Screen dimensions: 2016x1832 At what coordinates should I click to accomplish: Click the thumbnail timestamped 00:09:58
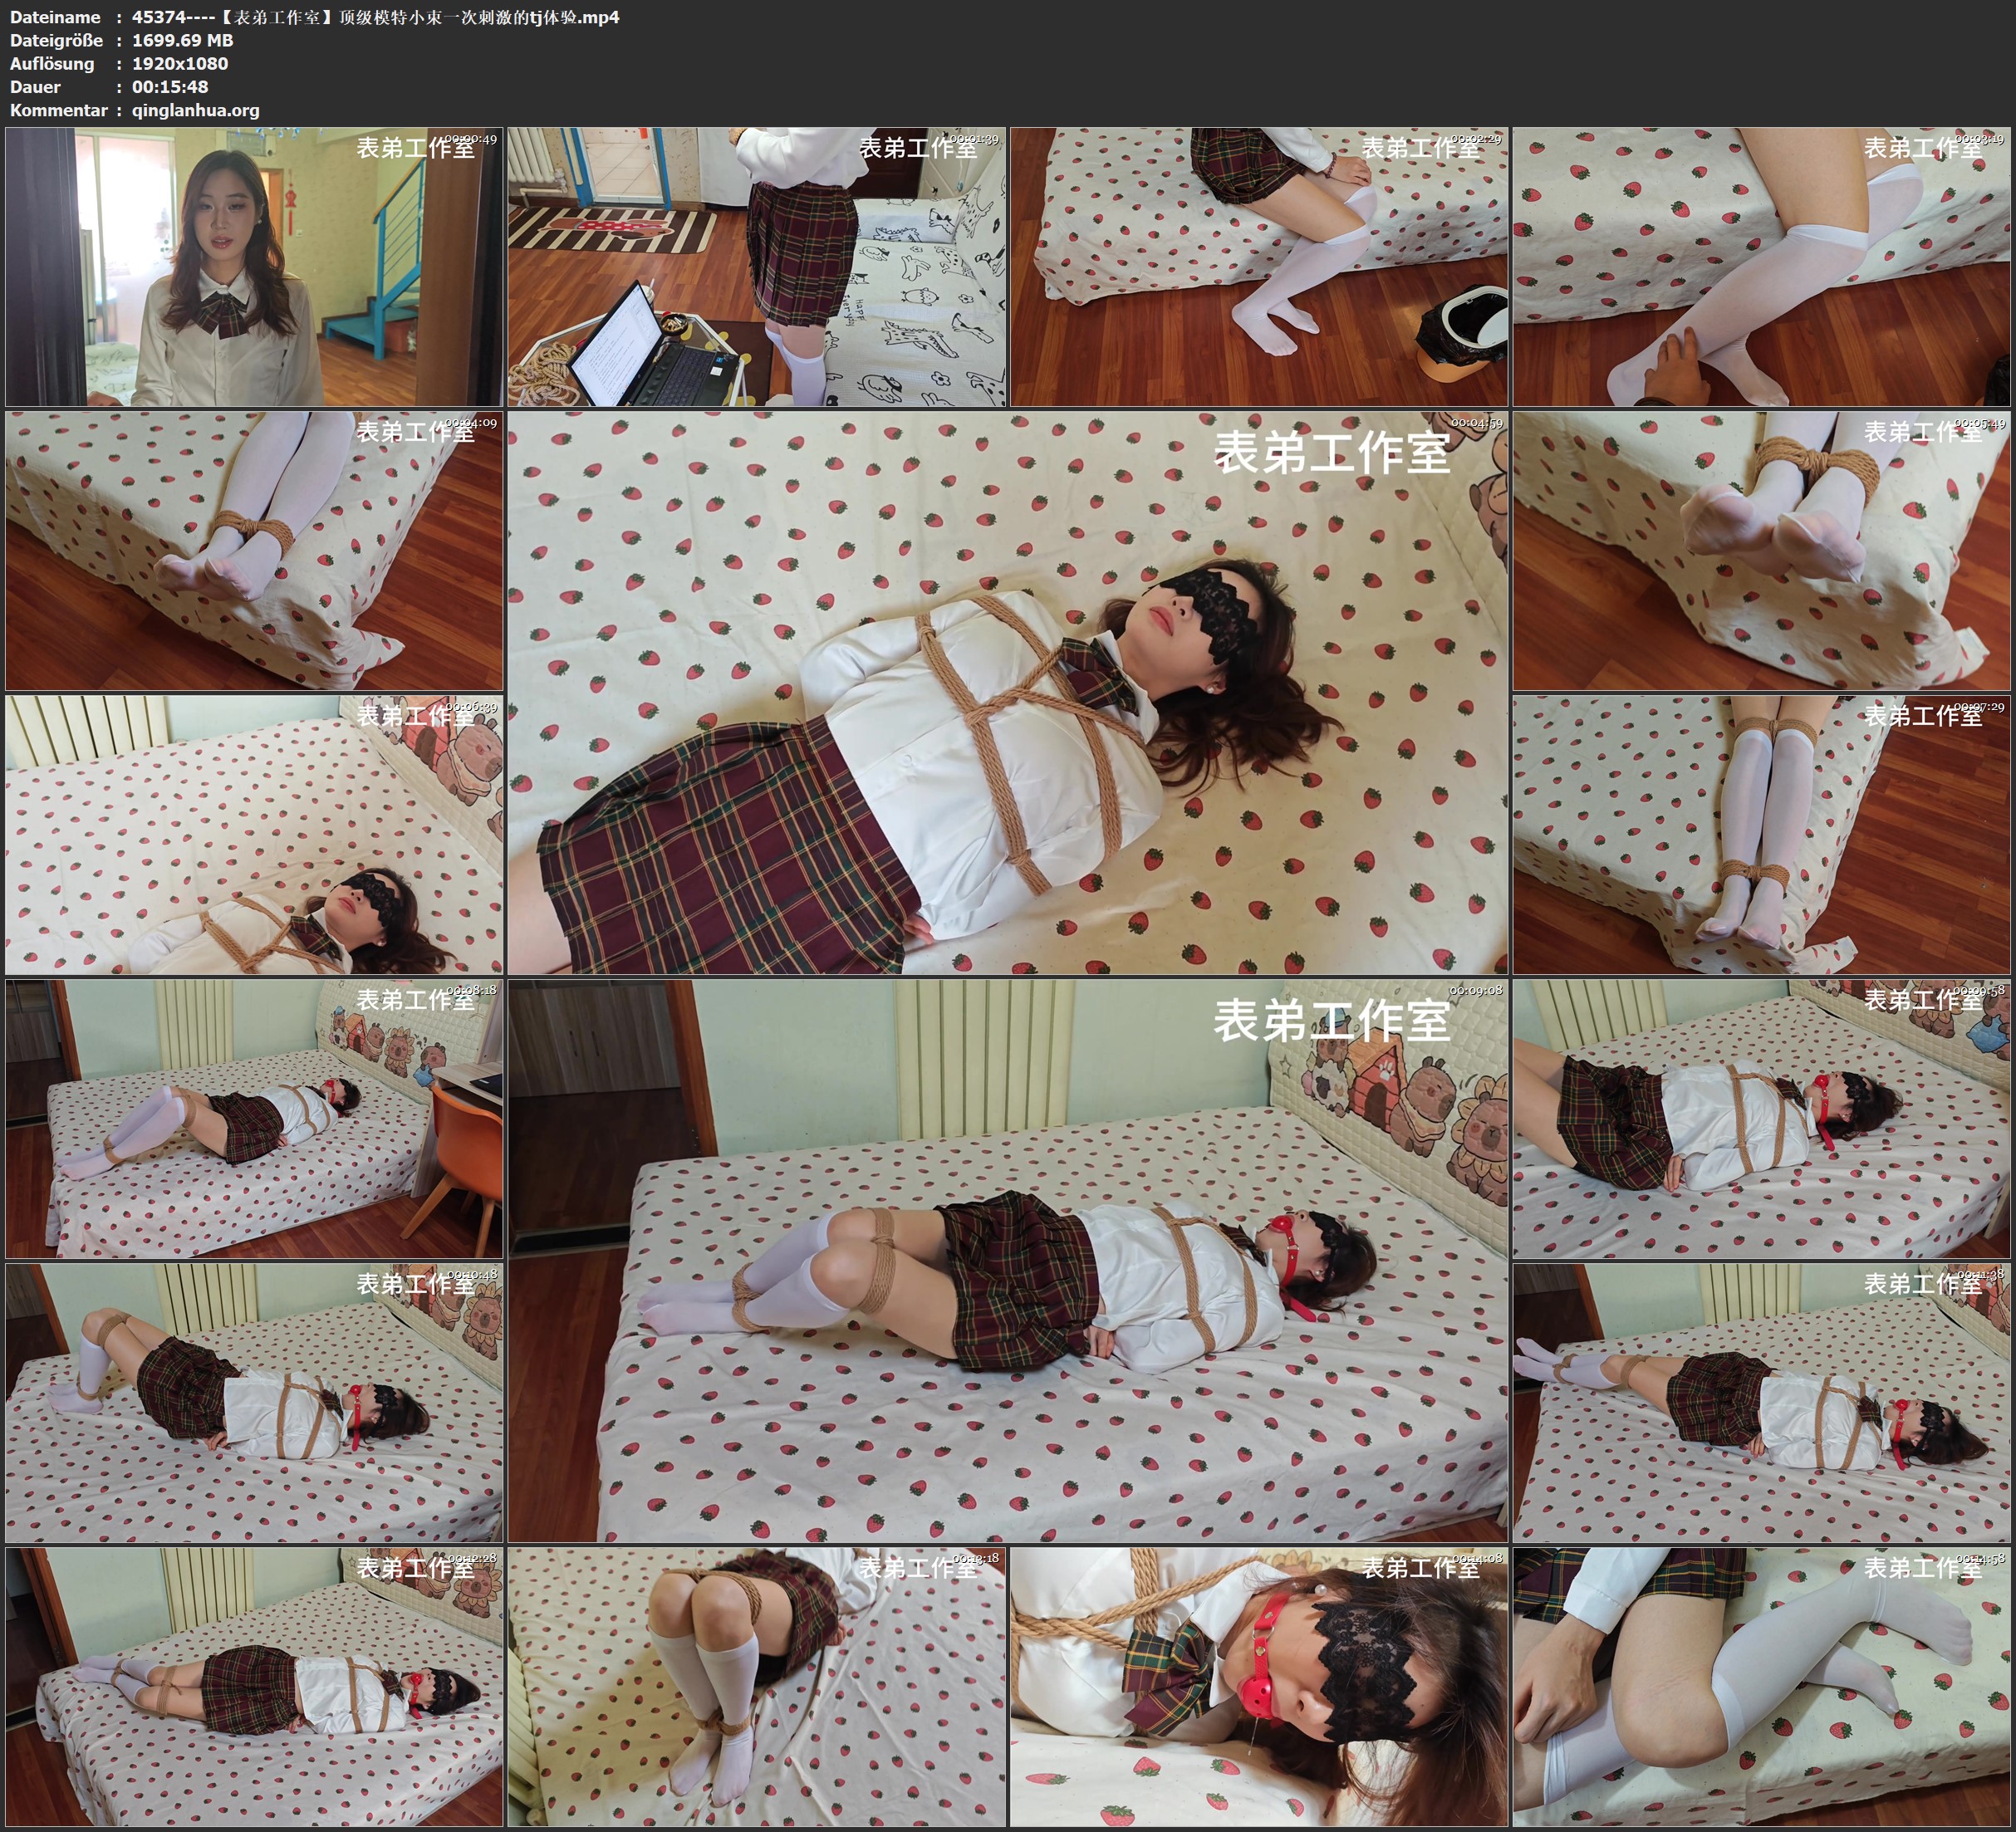tap(1762, 1118)
